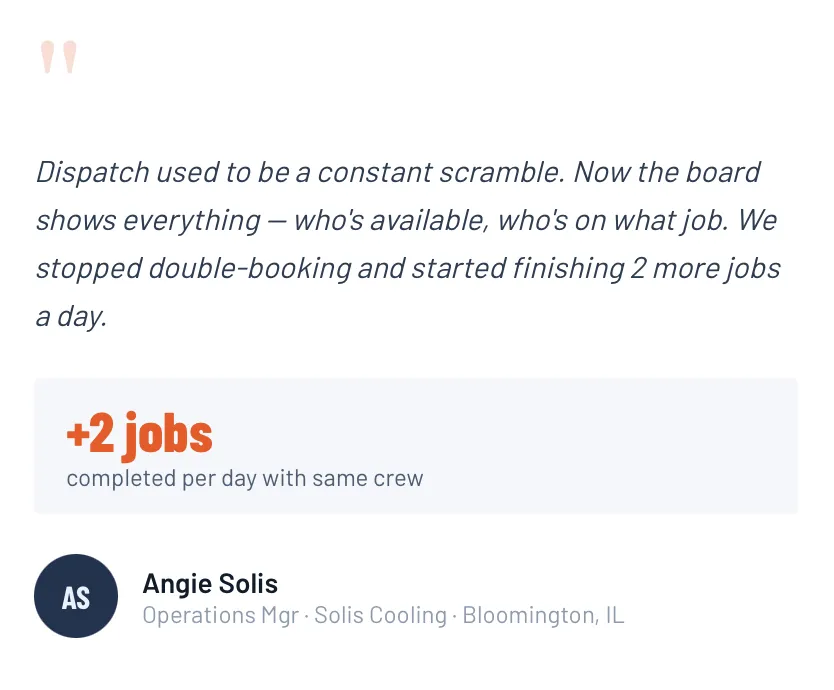Click the Operations Mgr job title
Image resolution: width=834 pixels, height=690 pixels.
pyautogui.click(x=220, y=615)
